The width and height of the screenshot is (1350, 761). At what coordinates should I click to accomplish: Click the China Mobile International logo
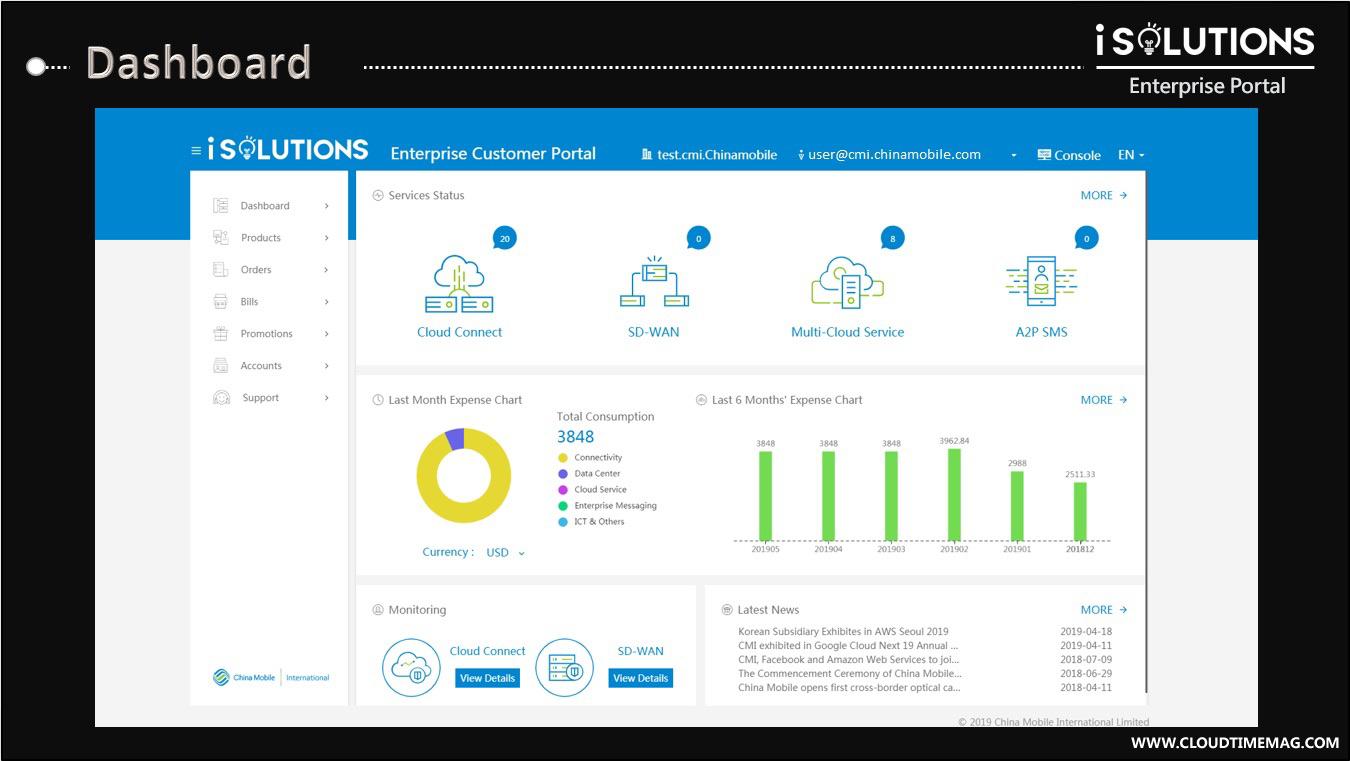271,677
